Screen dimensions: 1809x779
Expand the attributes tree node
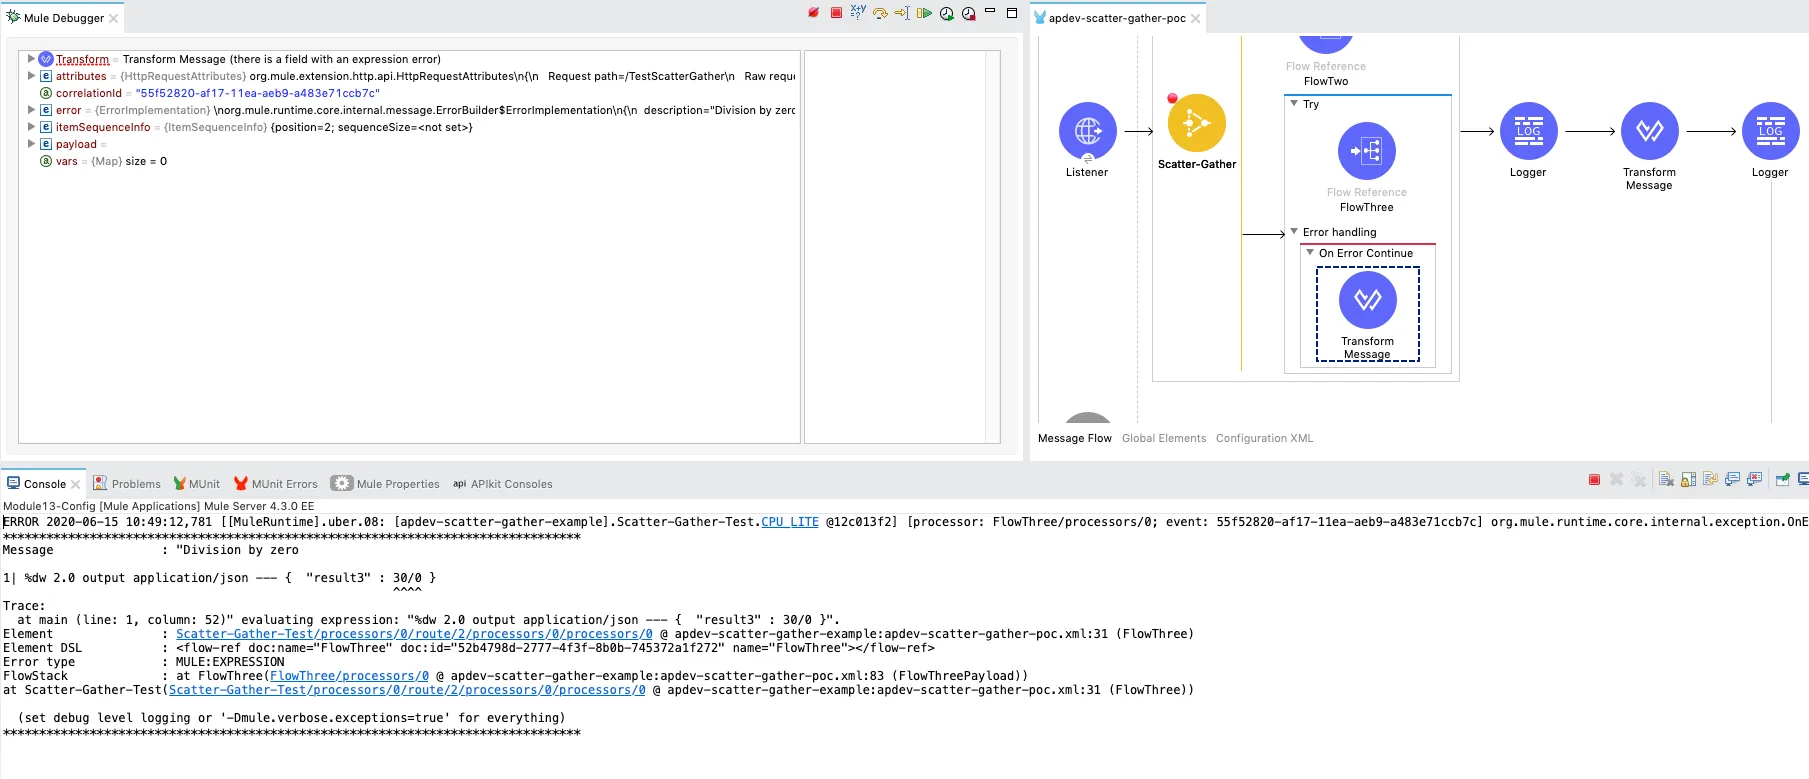click(x=31, y=76)
